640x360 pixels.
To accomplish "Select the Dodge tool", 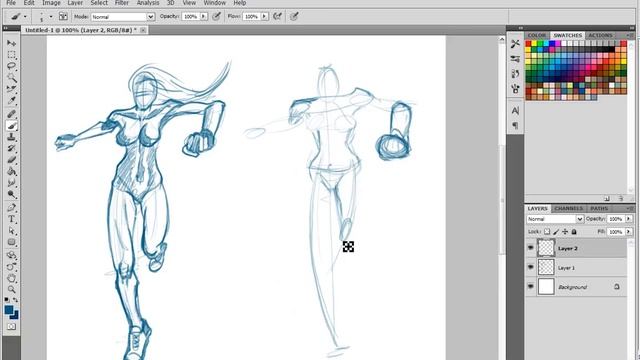I will pos(11,194).
